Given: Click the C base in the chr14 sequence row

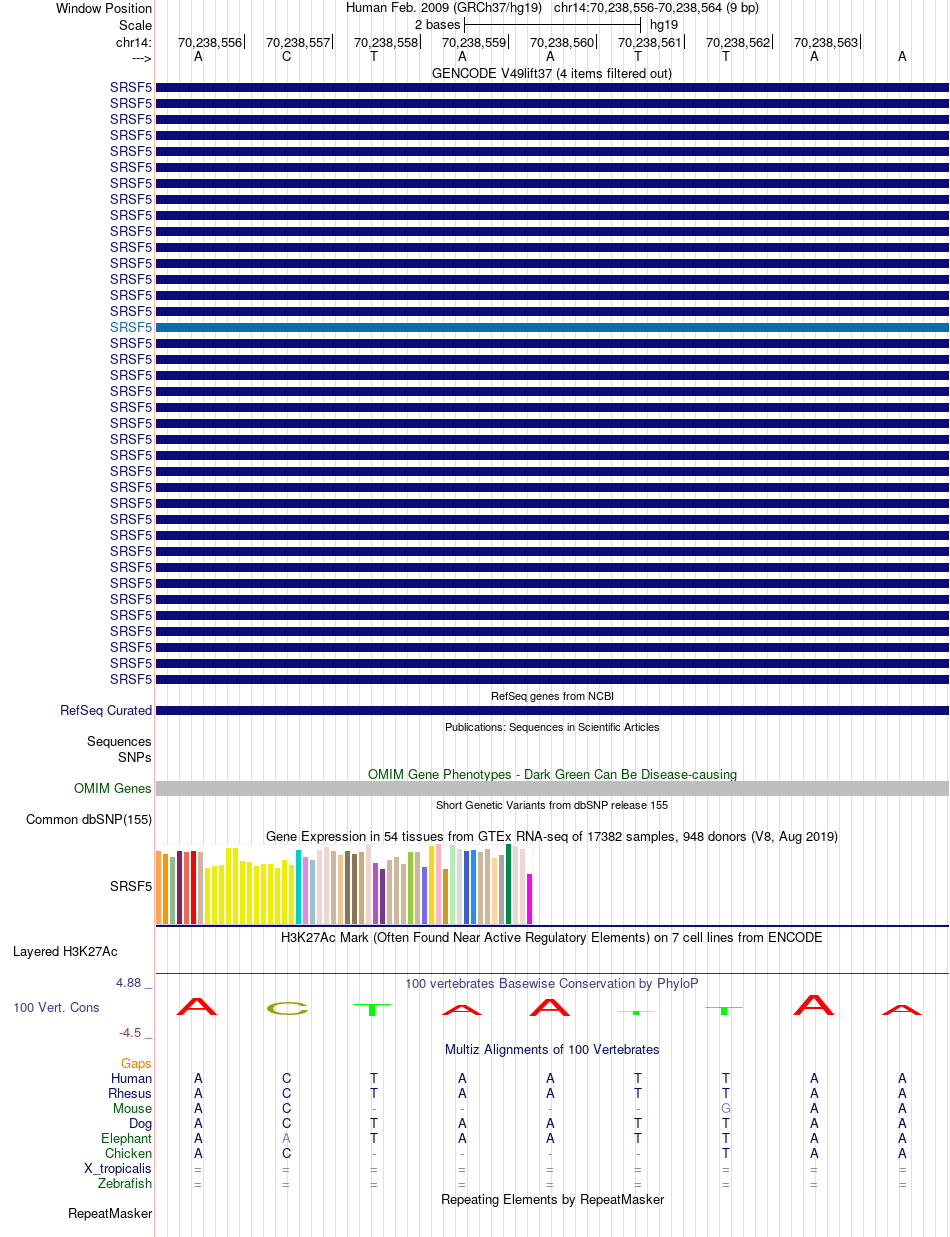Looking at the screenshot, I should point(286,56).
